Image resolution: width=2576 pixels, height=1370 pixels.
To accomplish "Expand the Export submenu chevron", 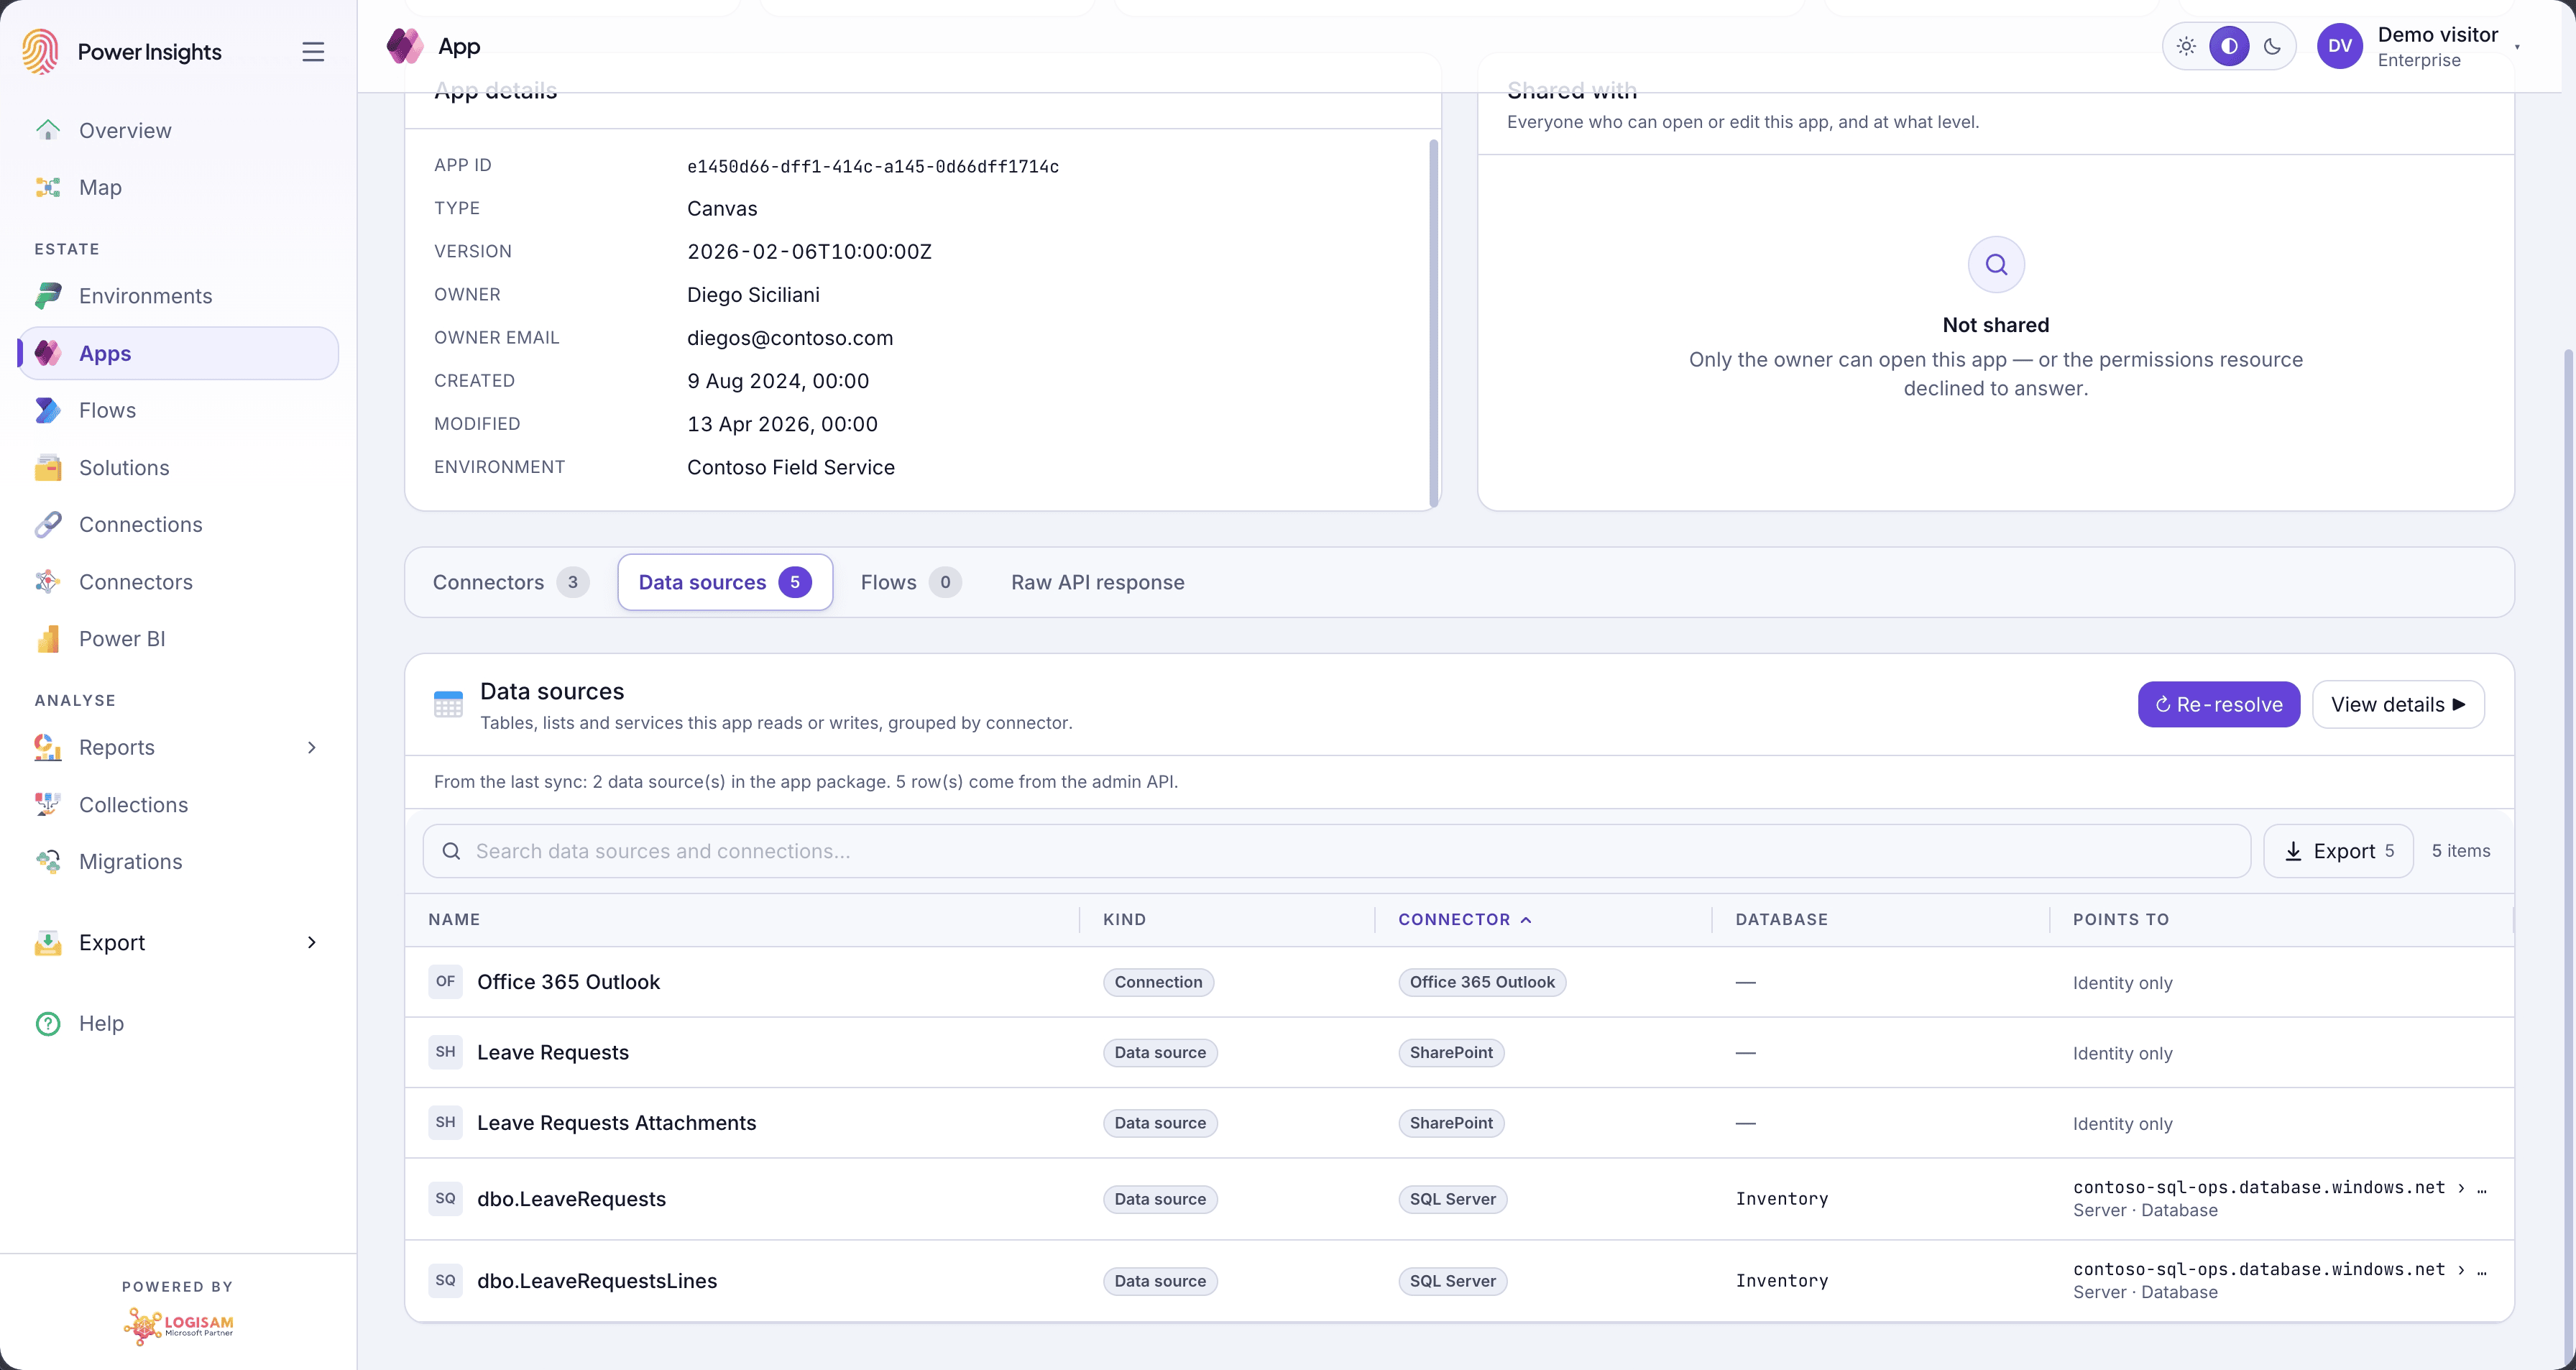I will pos(312,942).
